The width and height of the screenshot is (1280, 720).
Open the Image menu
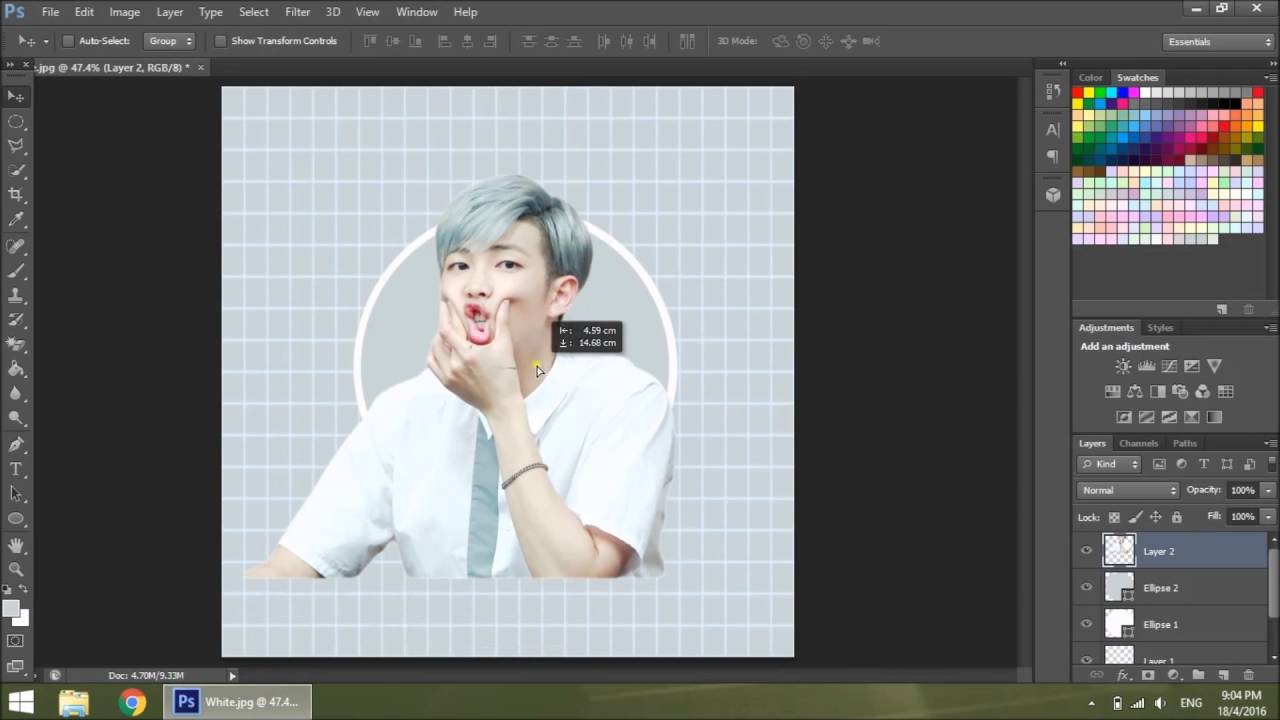pyautogui.click(x=124, y=12)
